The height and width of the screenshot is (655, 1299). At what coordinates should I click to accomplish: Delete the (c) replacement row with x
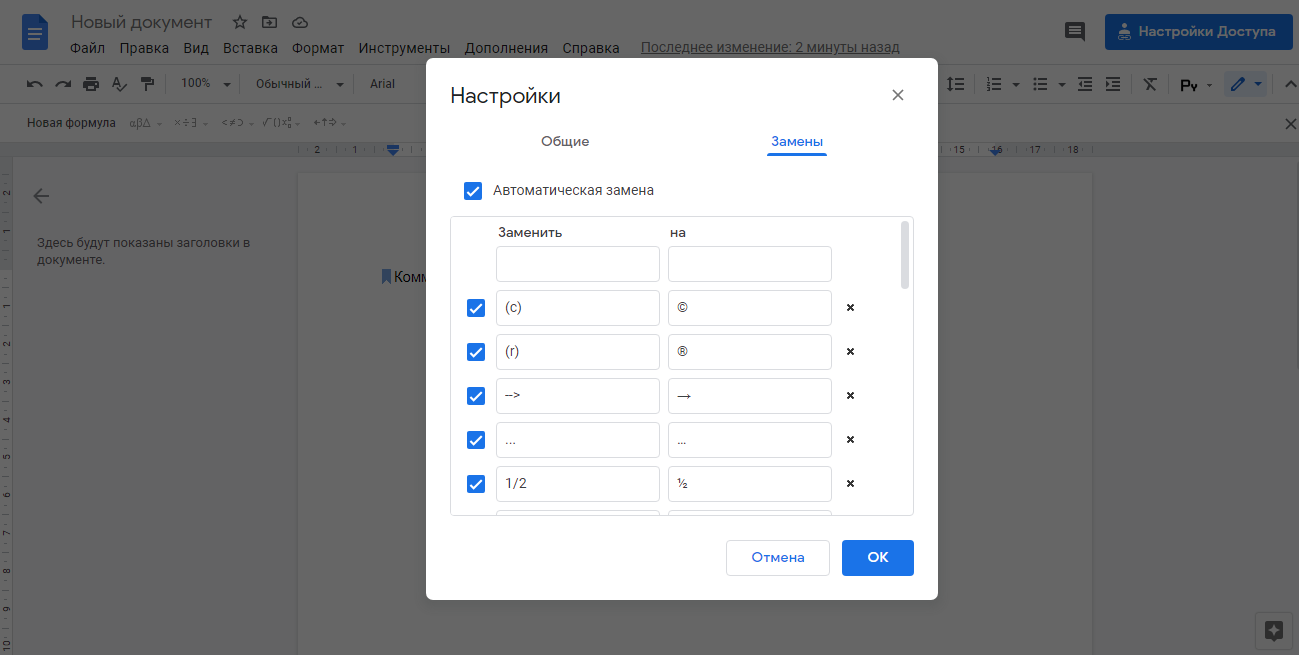[850, 308]
